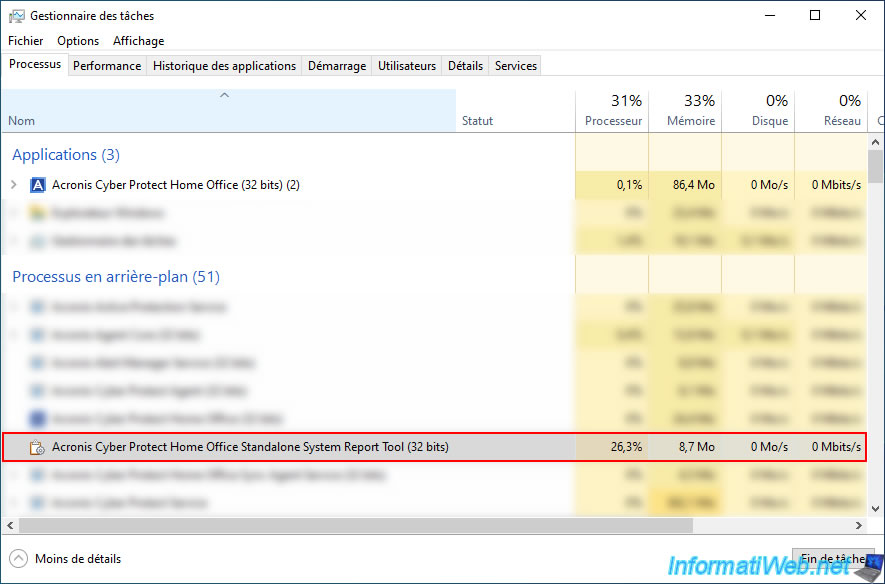Click the horizontal scrollbar right arrow
885x584 pixels.
coord(858,525)
